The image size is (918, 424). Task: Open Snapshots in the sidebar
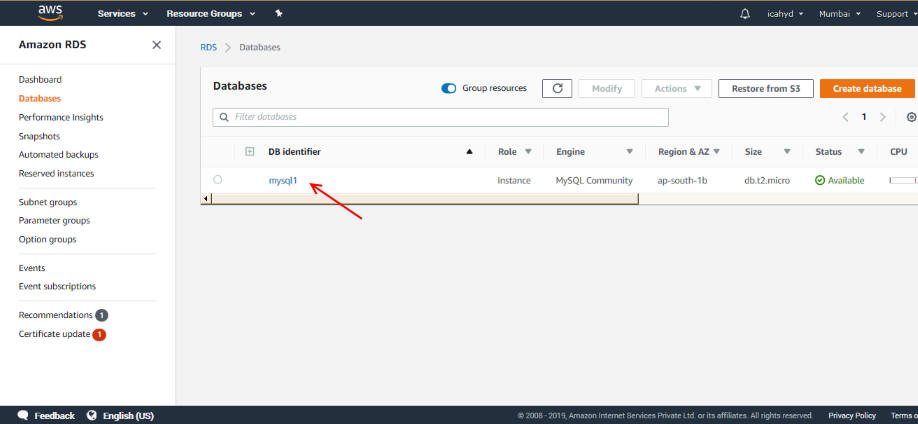pos(39,136)
